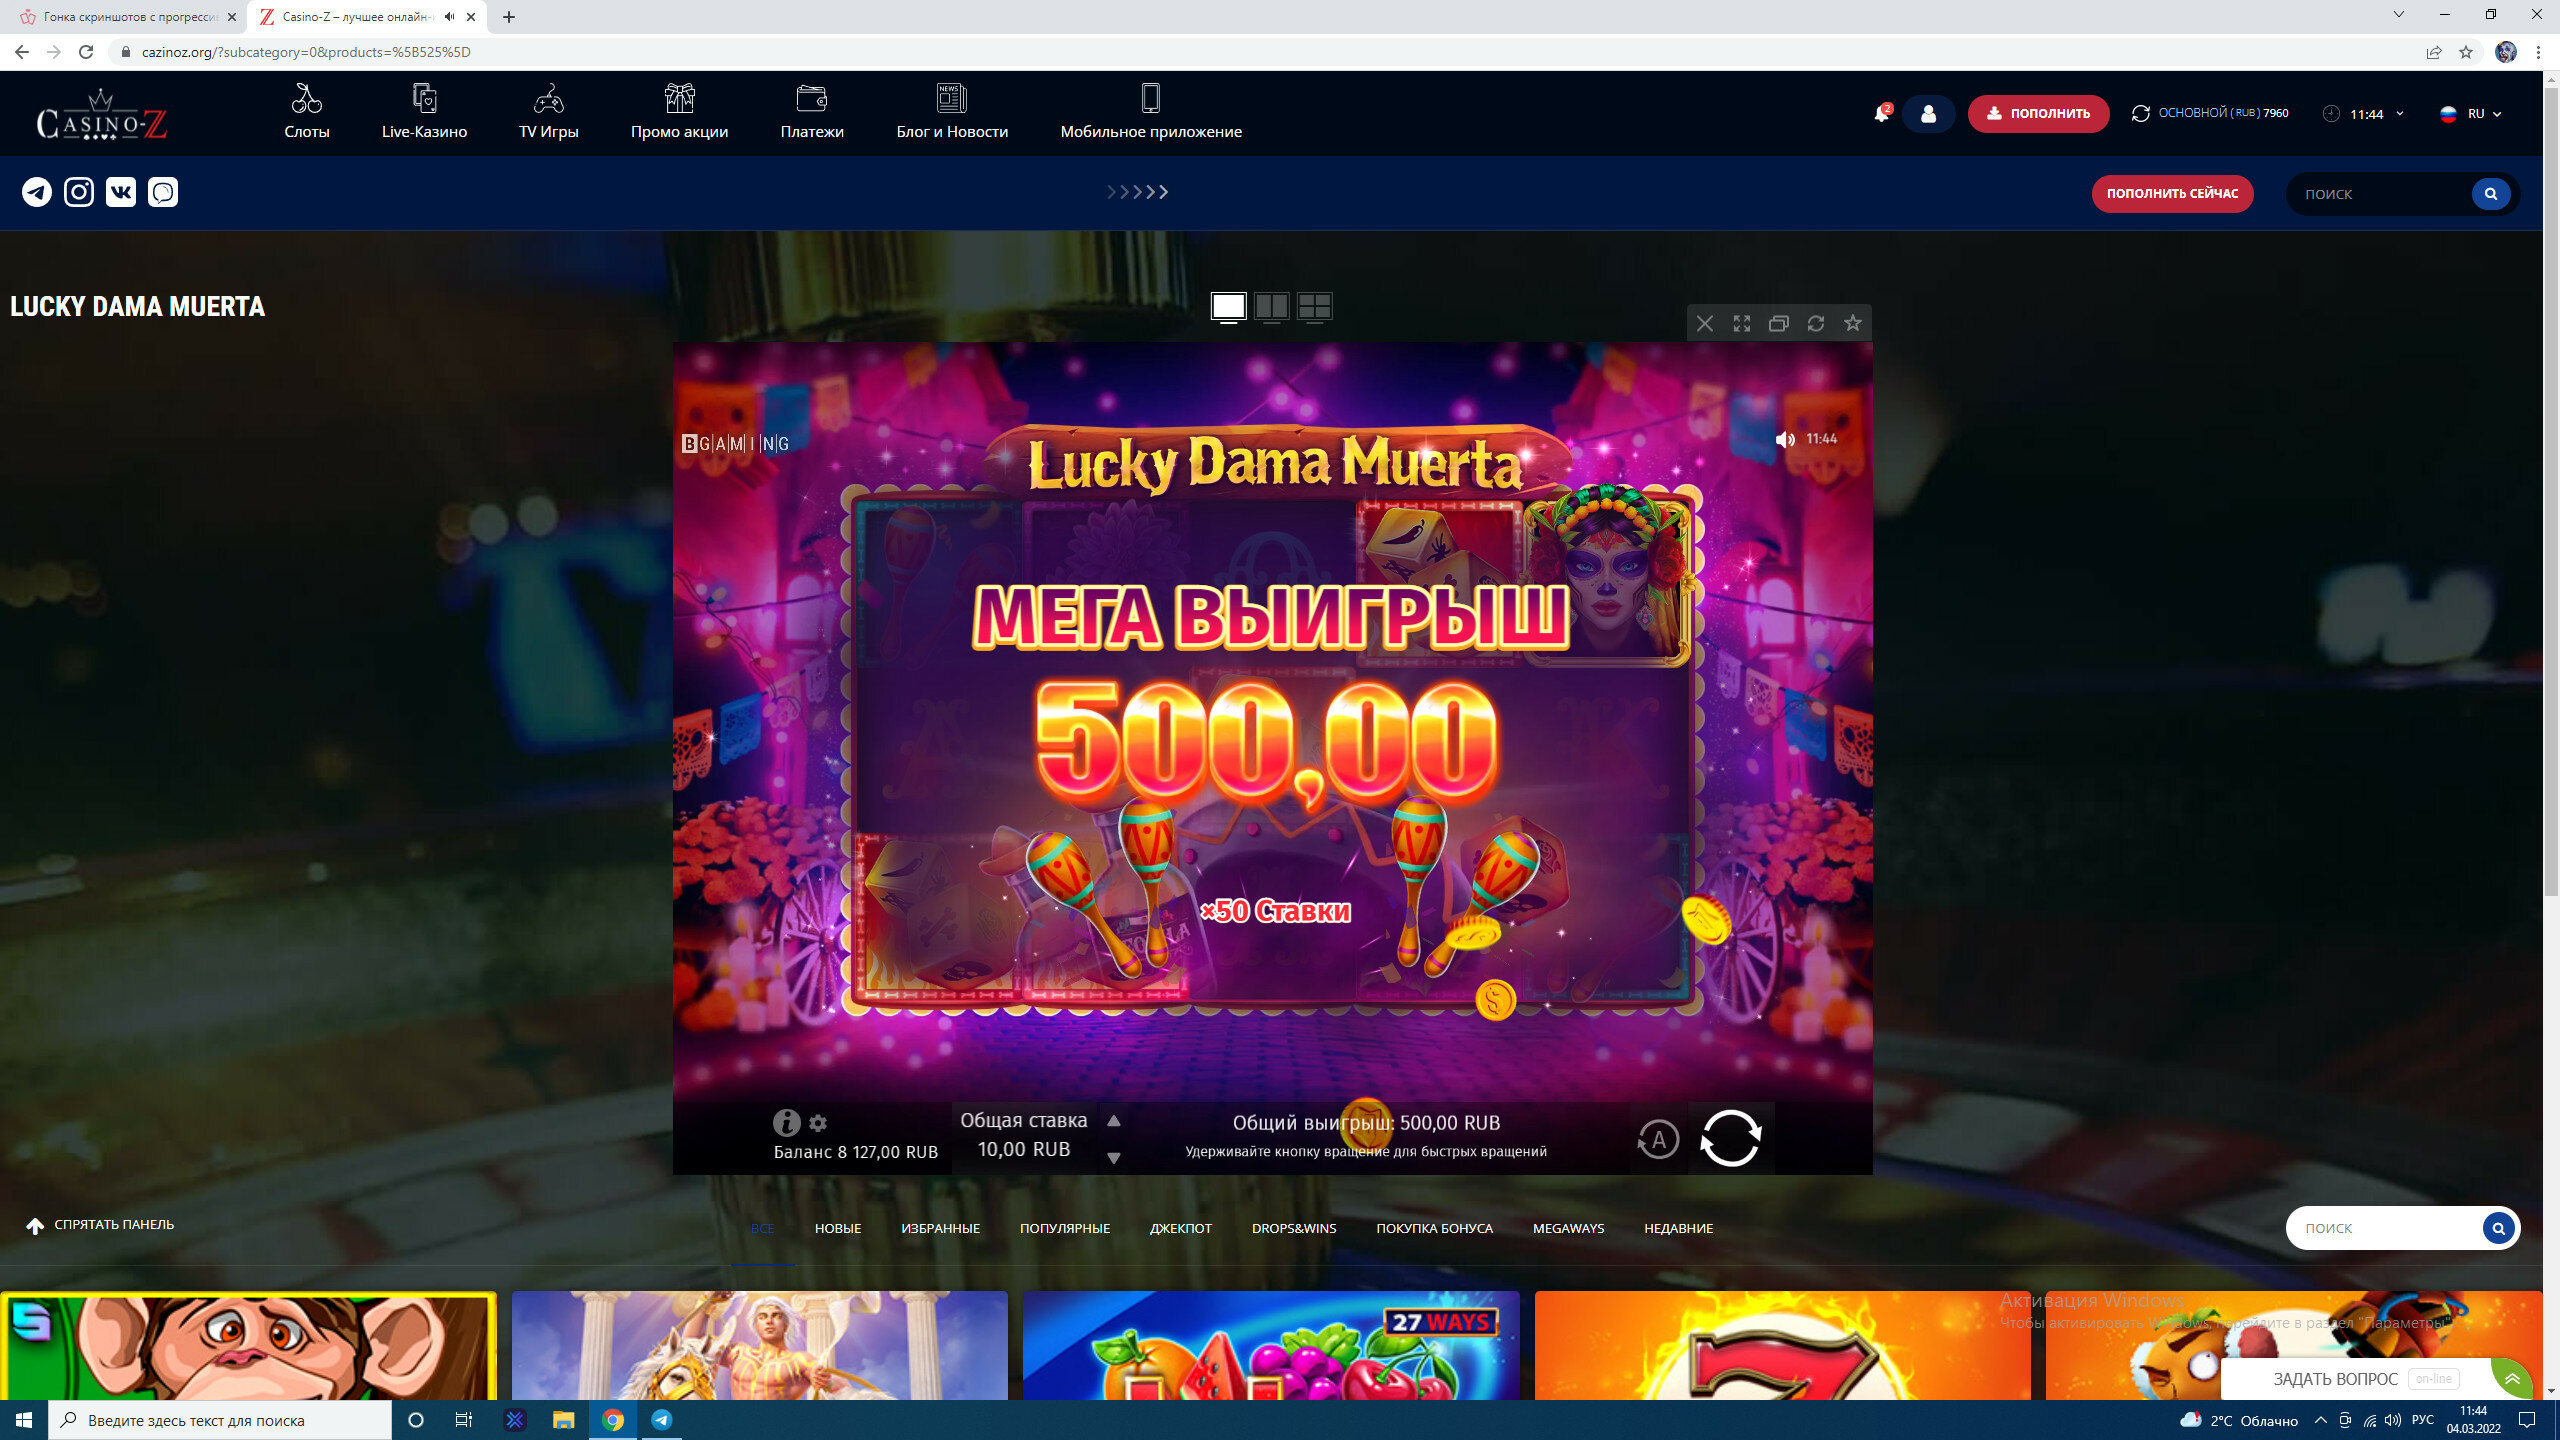
Task: Open user profile icon
Action: pos(1928,114)
